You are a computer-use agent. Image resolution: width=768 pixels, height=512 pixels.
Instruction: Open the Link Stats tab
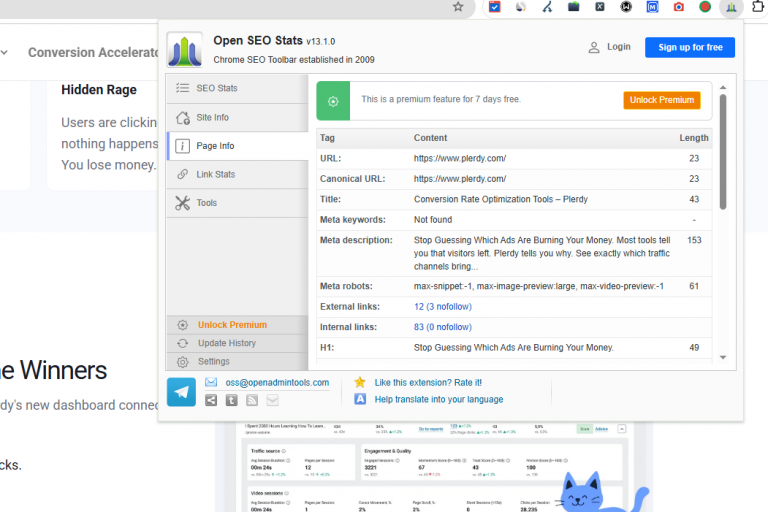point(237,174)
